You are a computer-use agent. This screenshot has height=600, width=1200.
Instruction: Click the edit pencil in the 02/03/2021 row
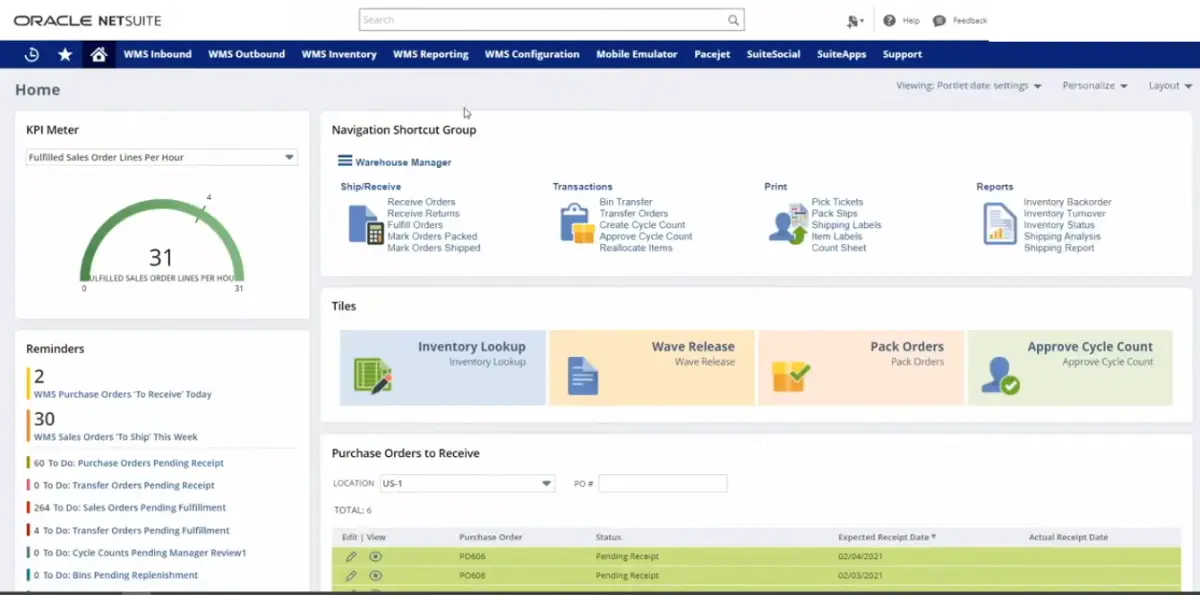[351, 576]
